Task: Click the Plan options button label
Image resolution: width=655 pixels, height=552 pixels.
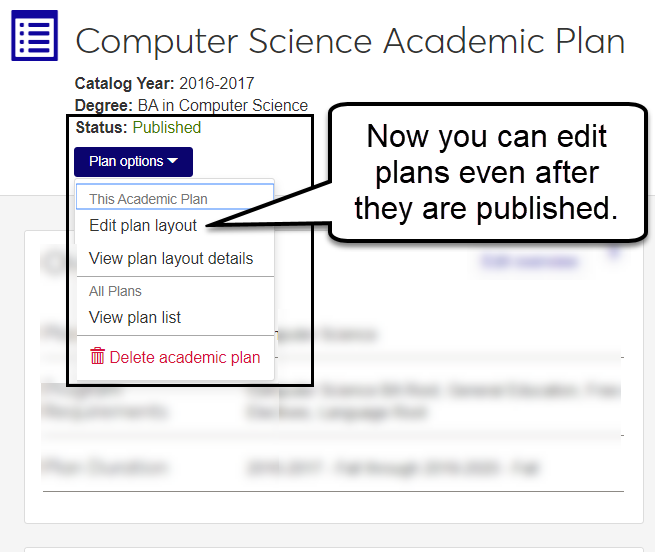Action: (x=125, y=162)
